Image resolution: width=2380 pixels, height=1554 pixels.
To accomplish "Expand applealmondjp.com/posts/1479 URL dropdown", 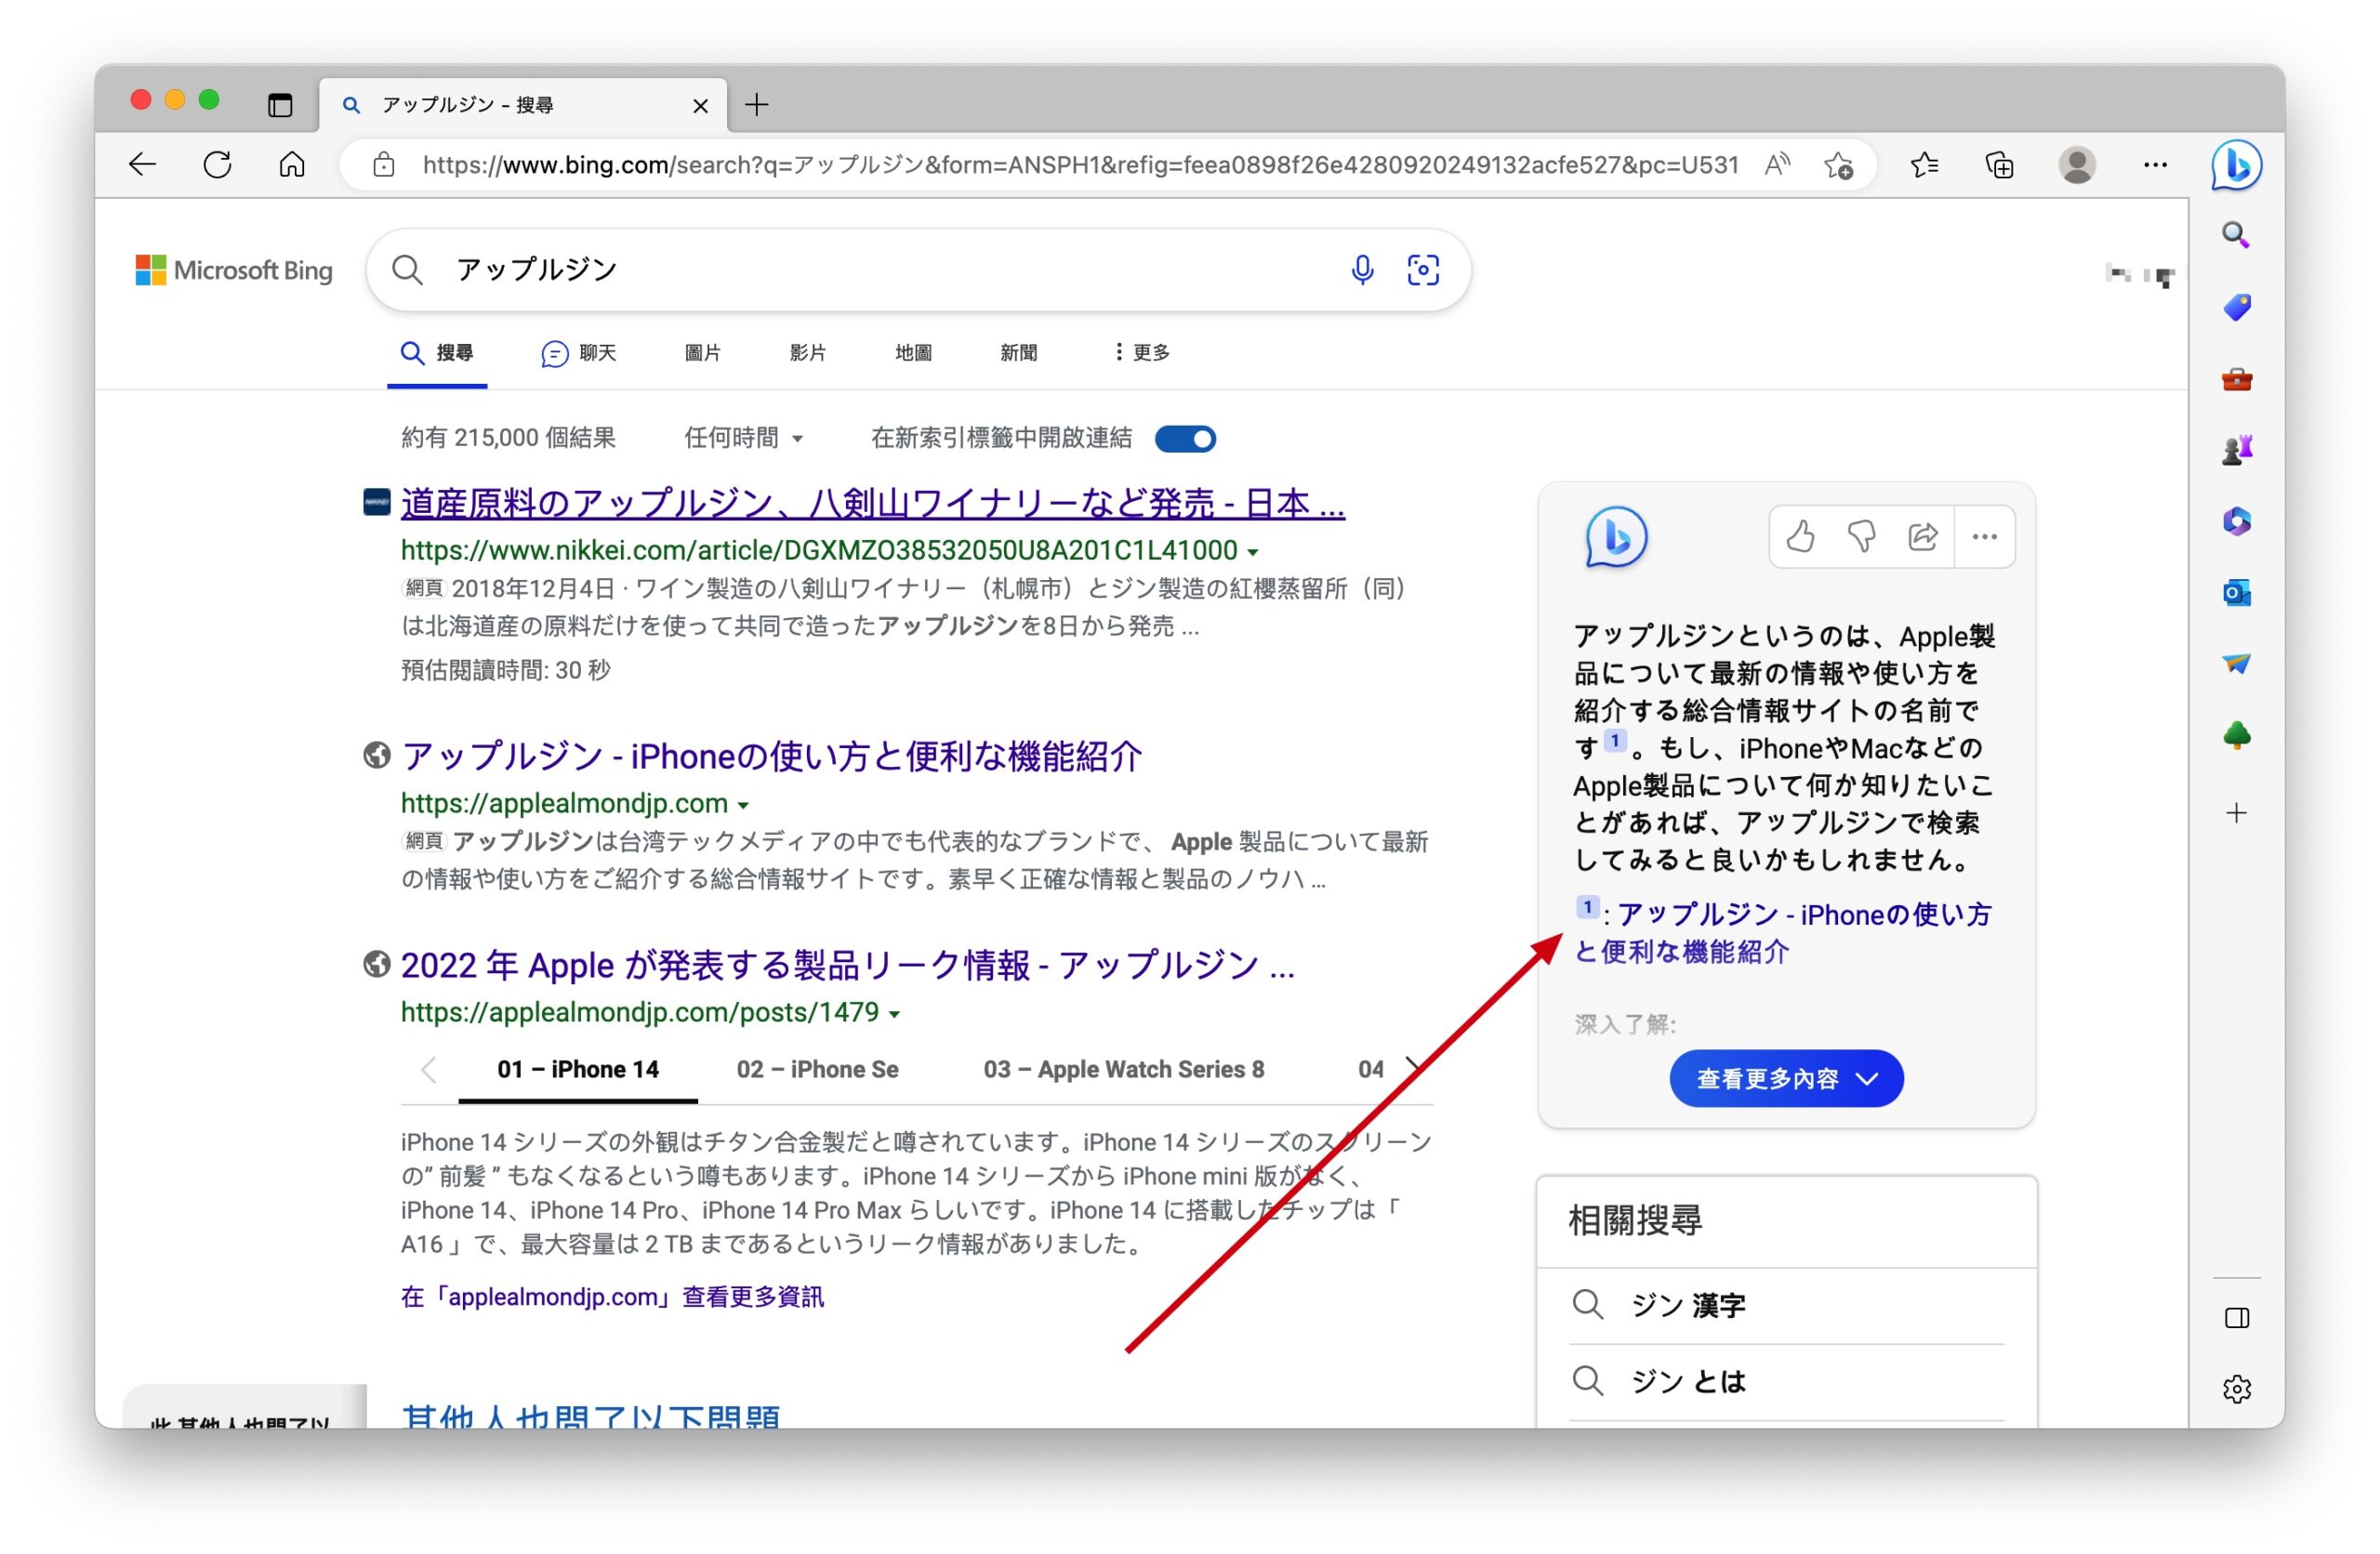I will coord(894,1014).
